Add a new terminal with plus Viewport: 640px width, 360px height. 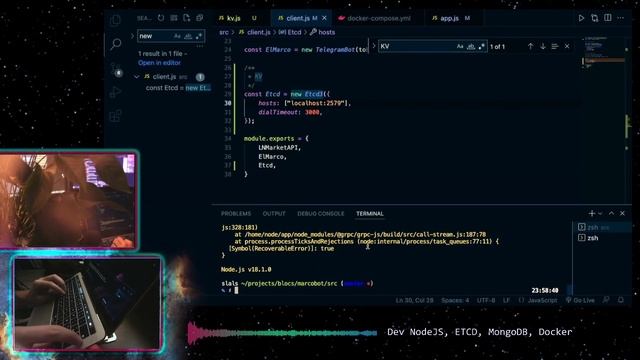pyautogui.click(x=591, y=213)
